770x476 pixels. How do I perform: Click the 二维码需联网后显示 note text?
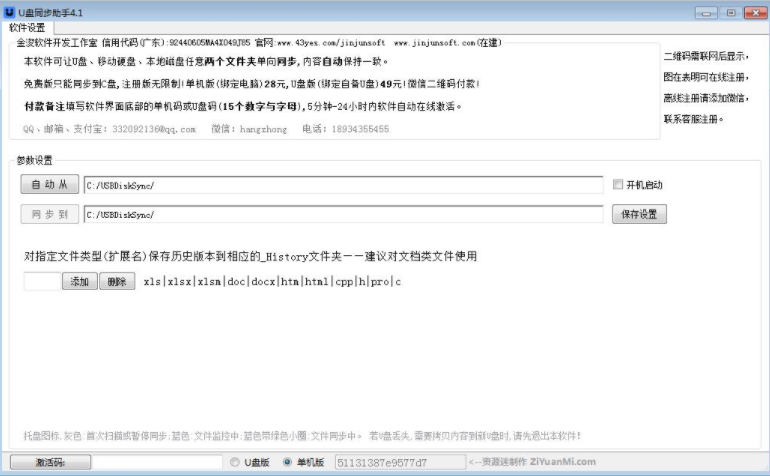coord(706,56)
